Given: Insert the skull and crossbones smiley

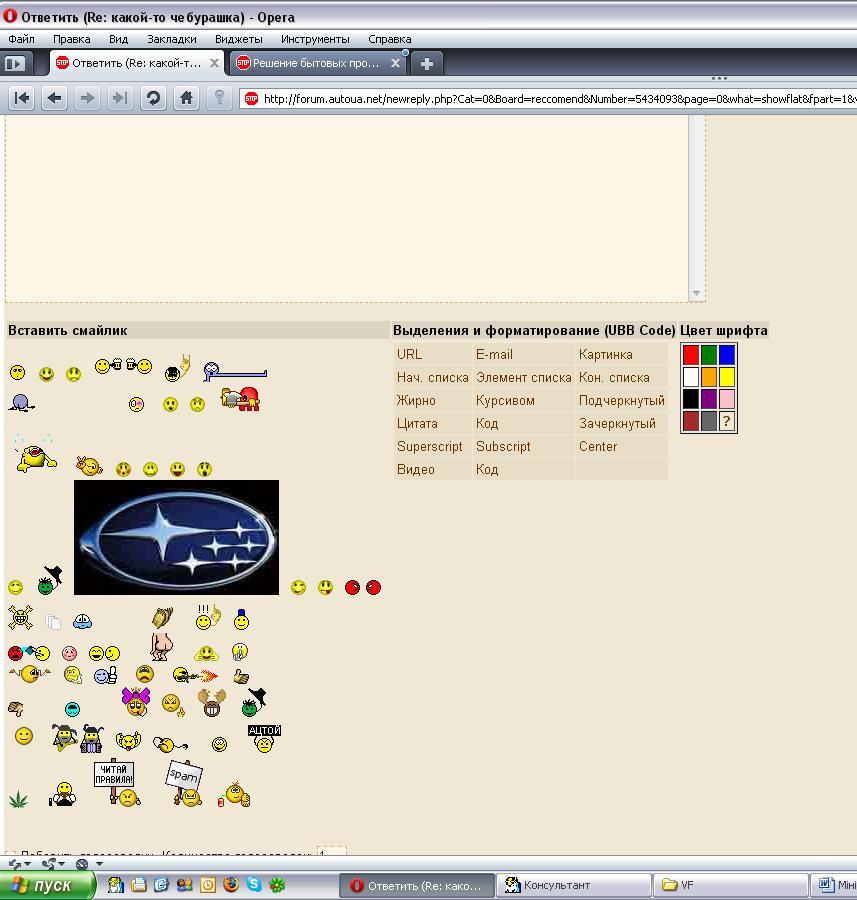Looking at the screenshot, I should 20,618.
